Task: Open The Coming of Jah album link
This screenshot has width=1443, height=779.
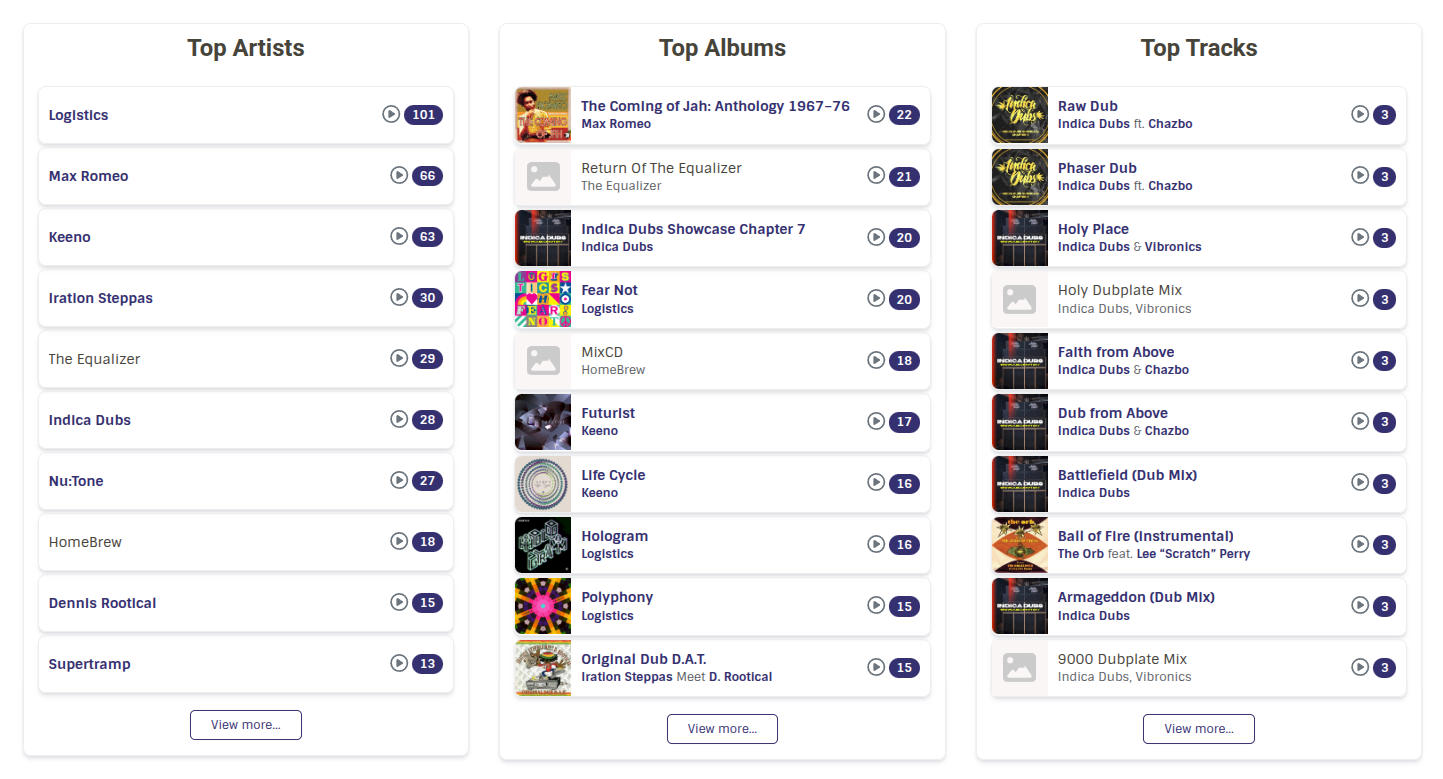Action: point(715,105)
